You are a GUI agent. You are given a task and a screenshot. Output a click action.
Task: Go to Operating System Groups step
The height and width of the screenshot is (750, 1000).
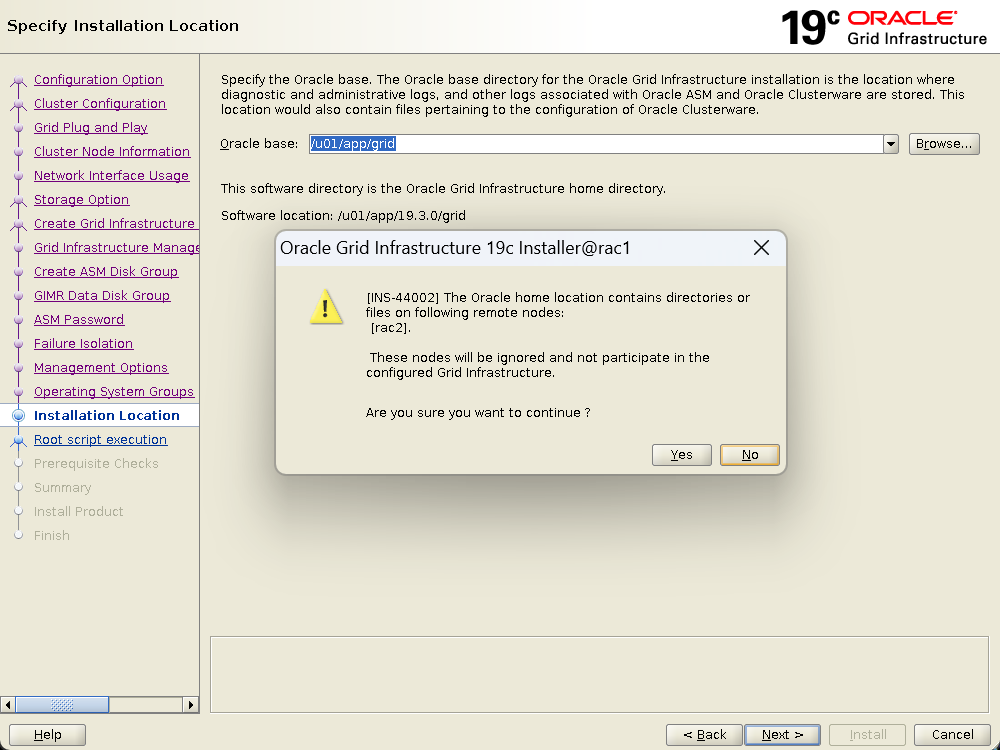(114, 392)
